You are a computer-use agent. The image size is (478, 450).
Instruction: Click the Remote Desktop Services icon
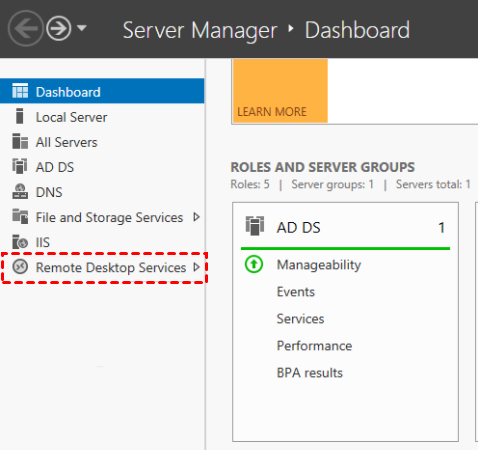point(20,267)
